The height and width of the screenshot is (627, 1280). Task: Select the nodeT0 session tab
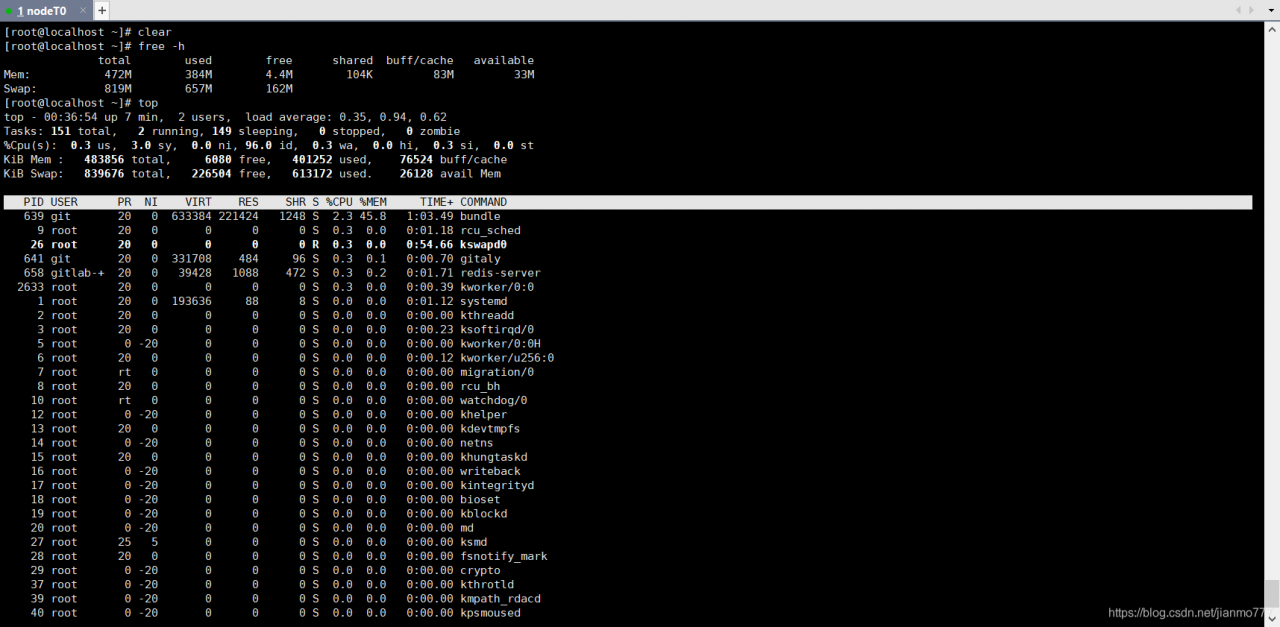[x=47, y=10]
